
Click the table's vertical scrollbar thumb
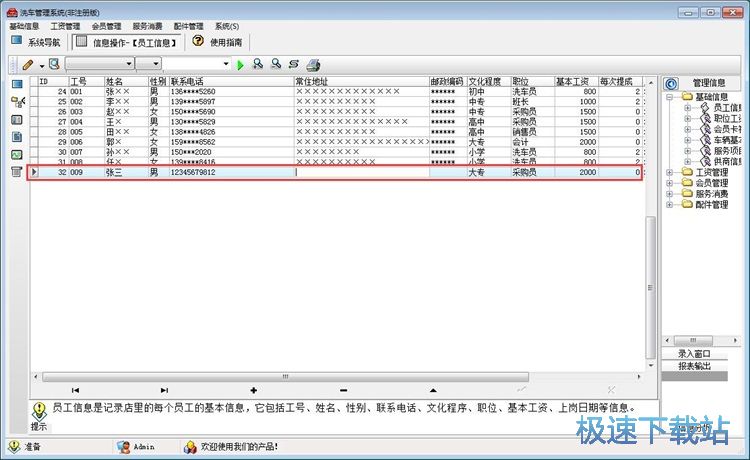point(650,288)
